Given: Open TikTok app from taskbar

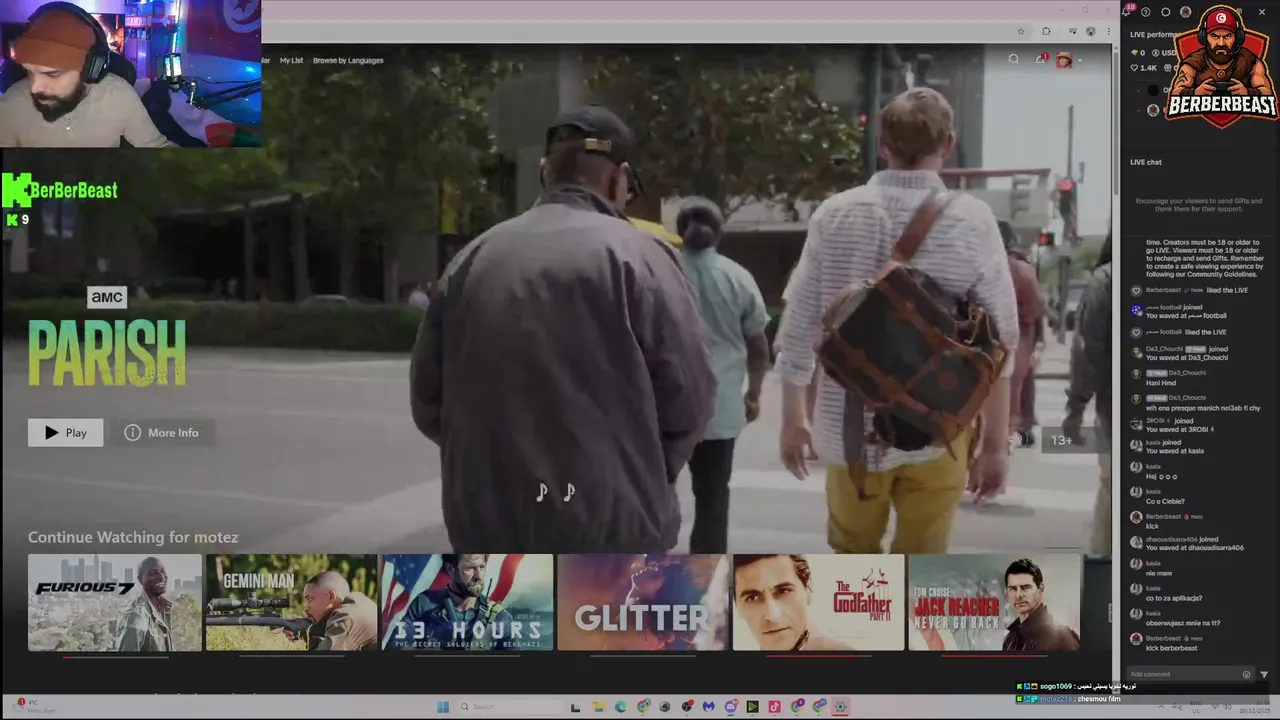Looking at the screenshot, I should 774,707.
